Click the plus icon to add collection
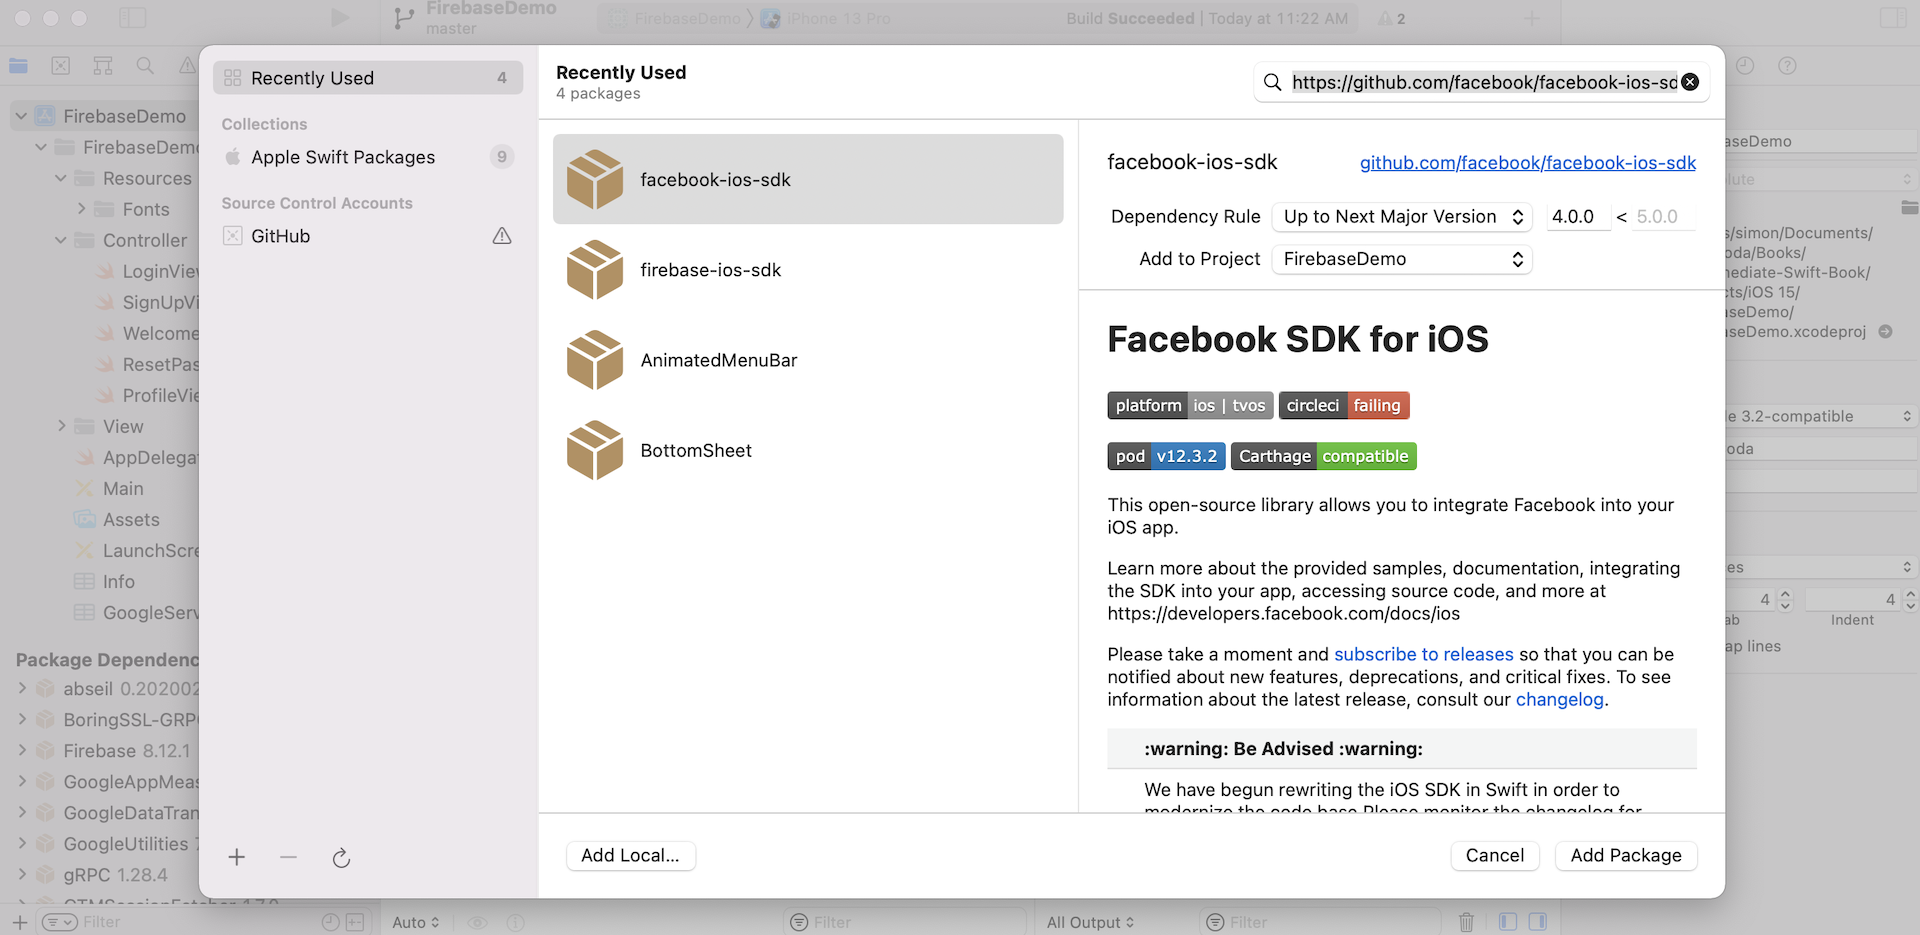The image size is (1920, 935). tap(237, 857)
